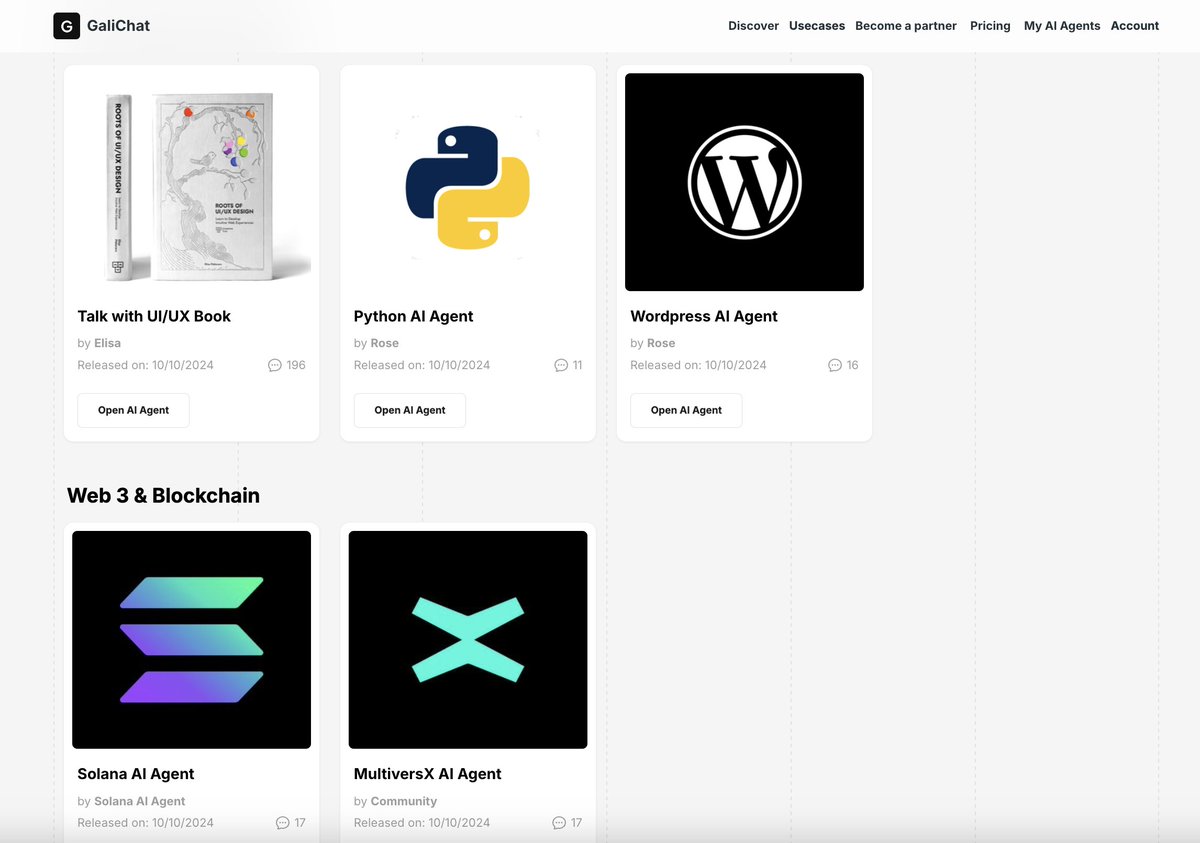
Task: Click the MultiversX logo thumbnail
Action: coord(468,640)
